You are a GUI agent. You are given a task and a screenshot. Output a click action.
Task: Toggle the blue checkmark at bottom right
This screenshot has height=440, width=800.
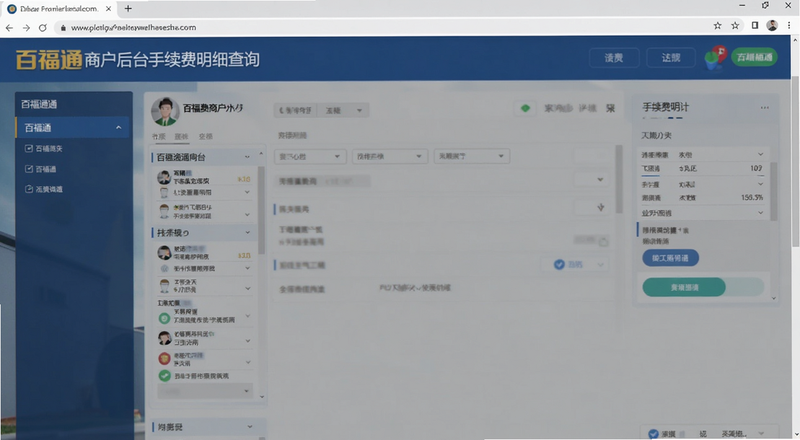click(x=653, y=434)
